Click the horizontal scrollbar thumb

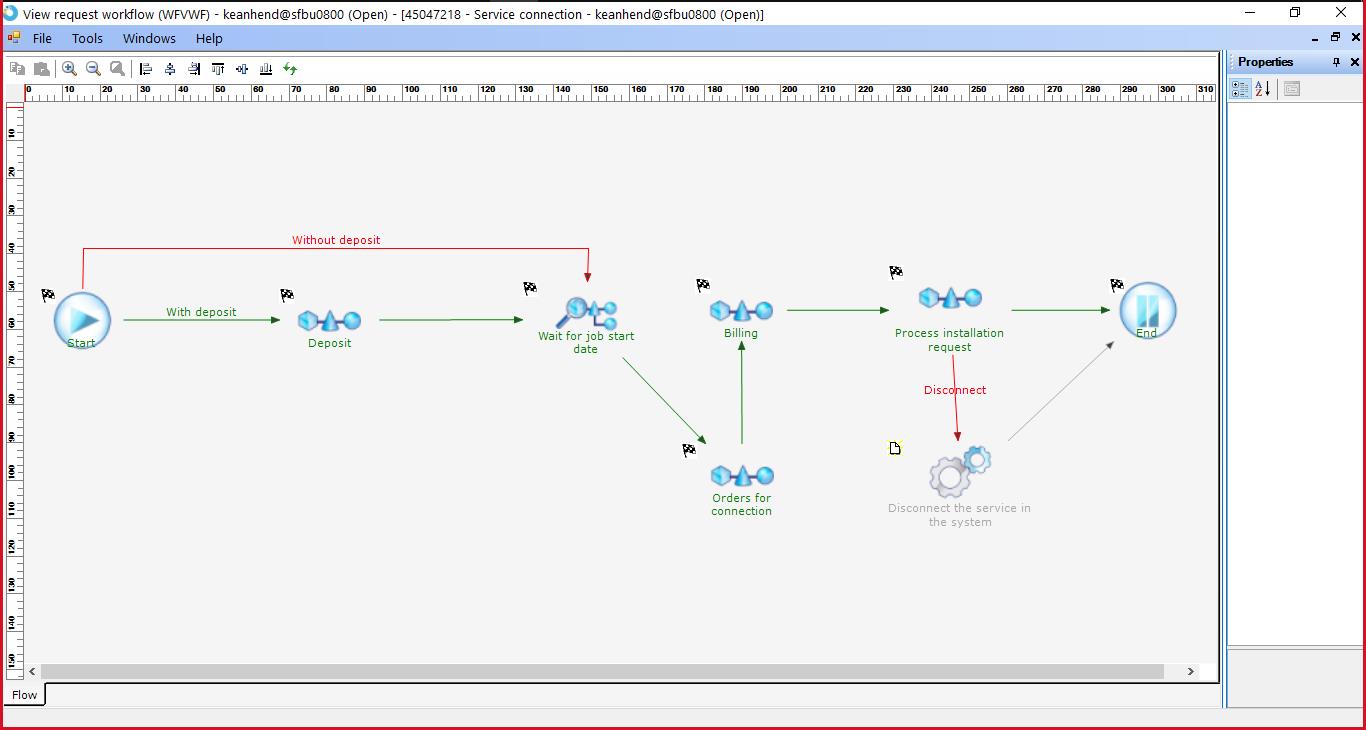tap(602, 671)
